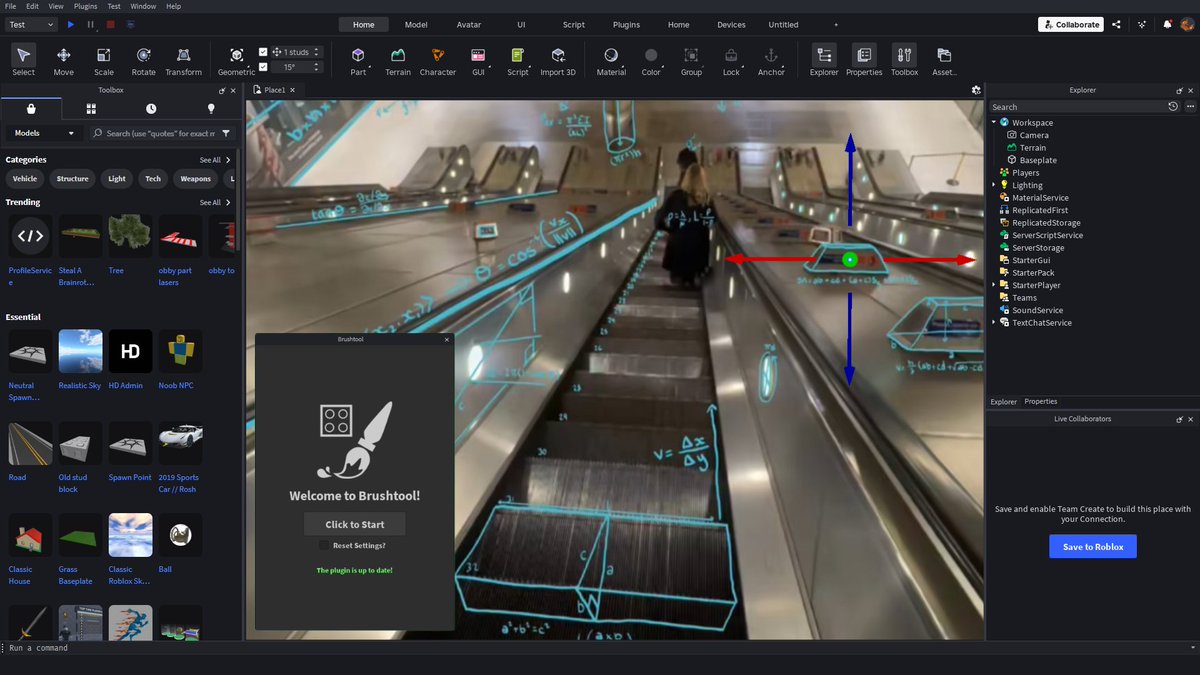Activate the Select tool
The width and height of the screenshot is (1200, 675).
point(23,60)
